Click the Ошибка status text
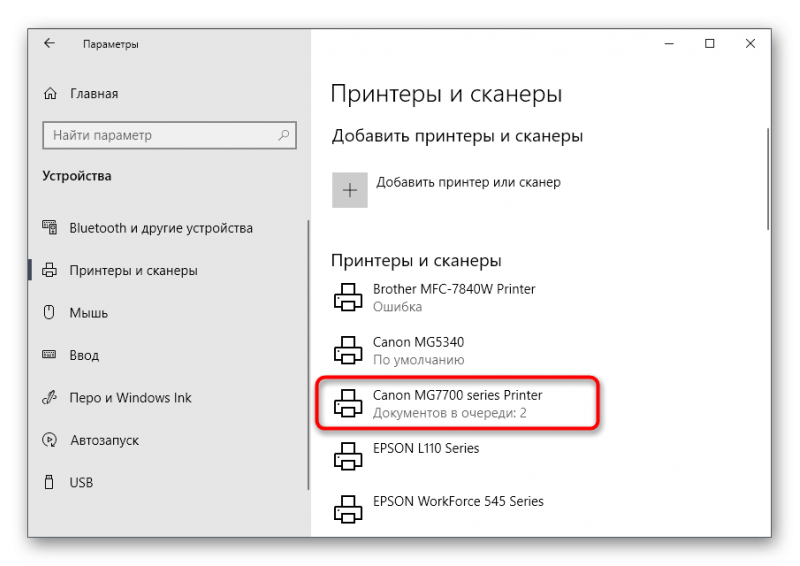This screenshot has height=566, width=800. pos(397,307)
